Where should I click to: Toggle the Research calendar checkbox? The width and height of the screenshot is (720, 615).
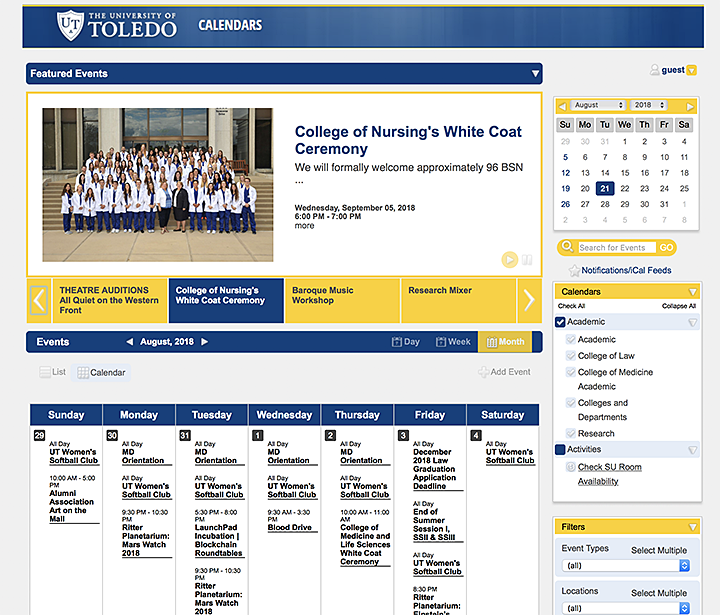click(570, 433)
